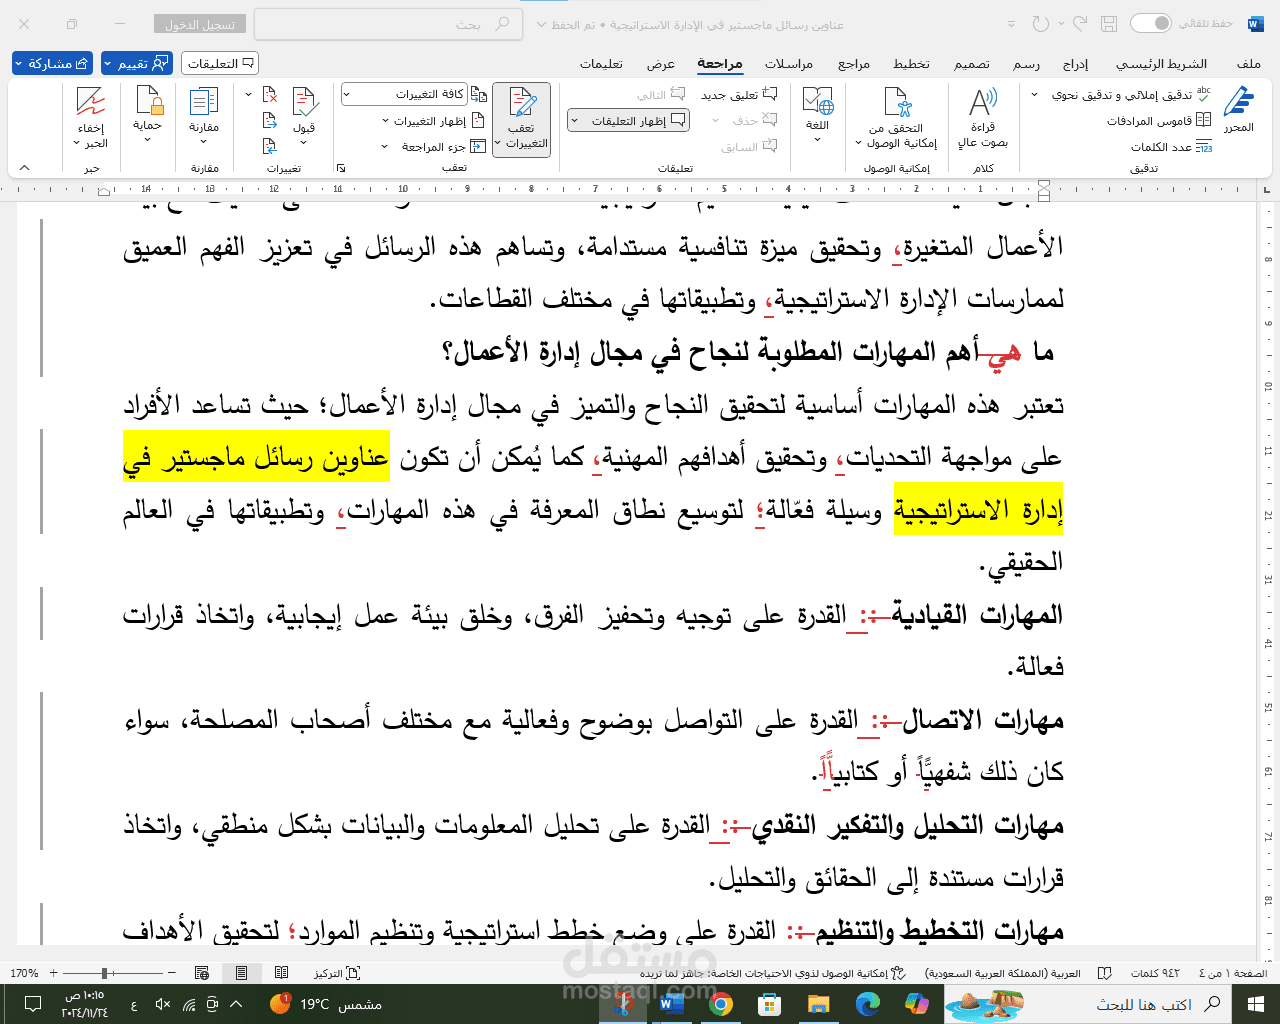The width and height of the screenshot is (1280, 1024).
Task: Click Hide Ink (إخفاء الحبر)
Action: coord(91,117)
